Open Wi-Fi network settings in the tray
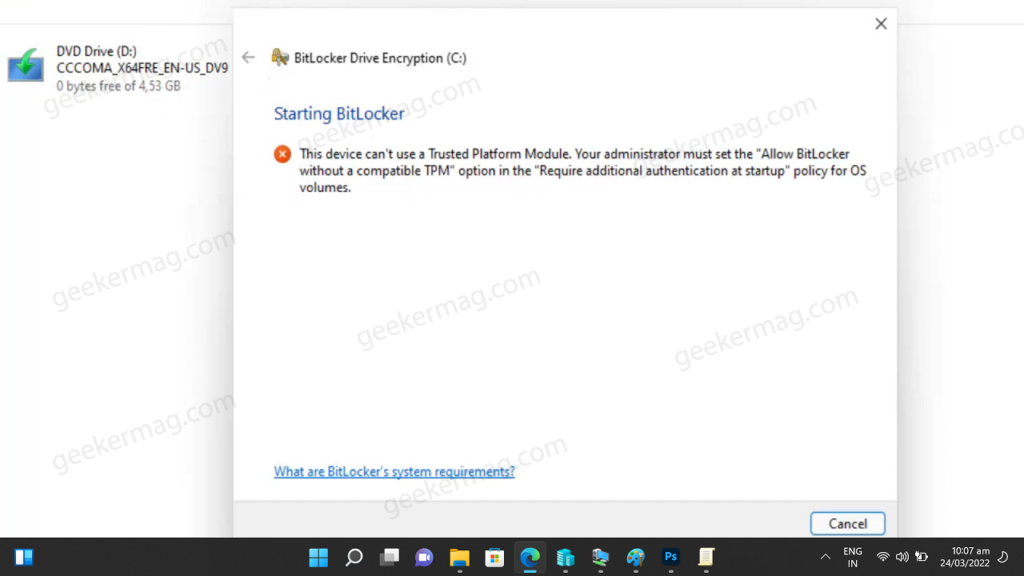The width and height of the screenshot is (1024, 576). click(x=883, y=557)
